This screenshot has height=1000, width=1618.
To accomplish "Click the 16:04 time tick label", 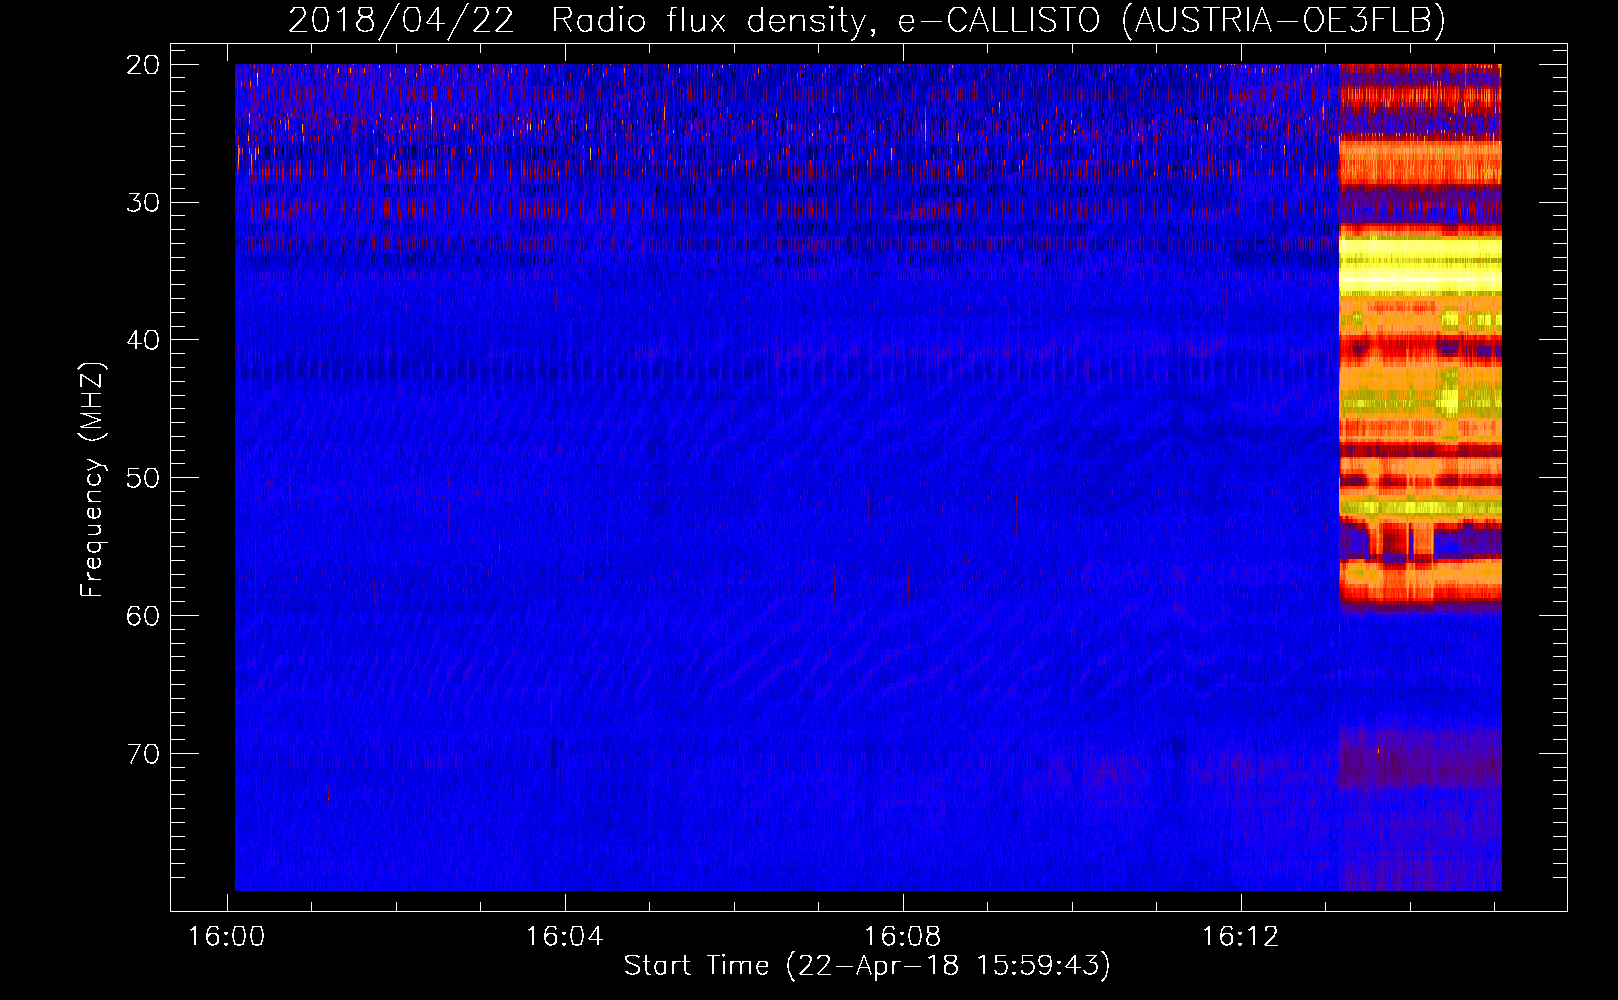I will point(565,937).
